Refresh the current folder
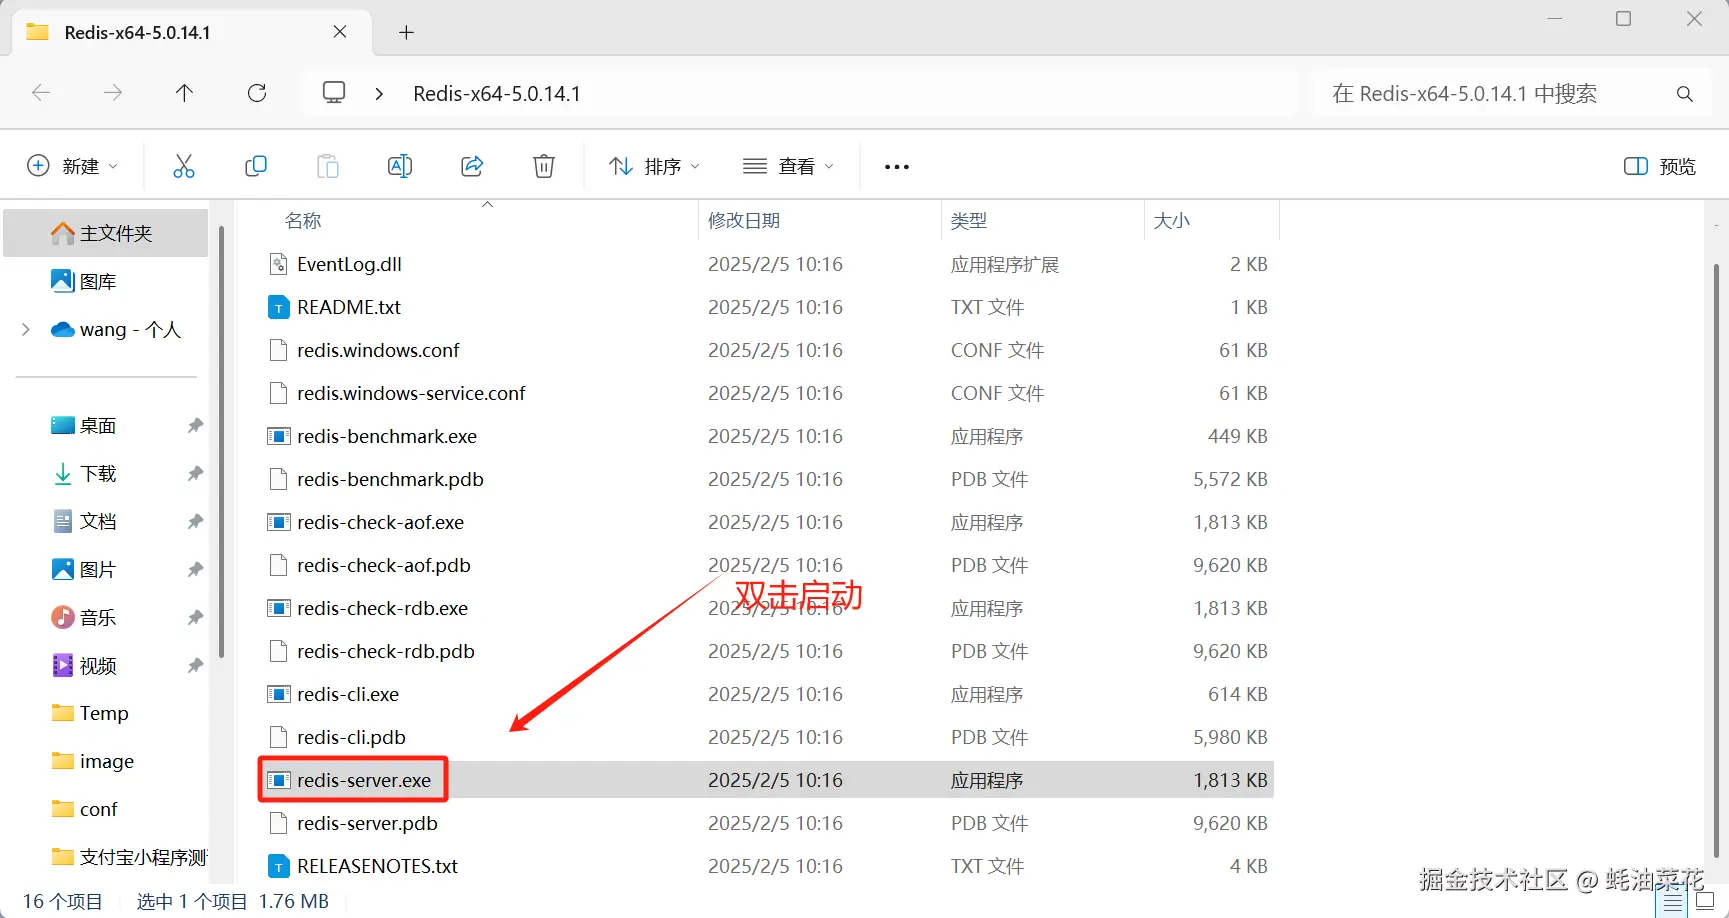Screen dimensions: 1729x918 point(257,93)
